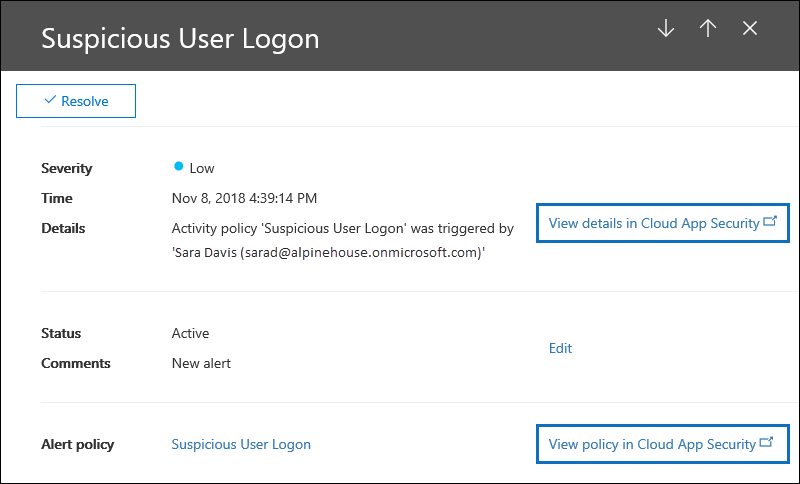Go to next alert with down arrow
This screenshot has height=484, width=800.
(x=666, y=28)
